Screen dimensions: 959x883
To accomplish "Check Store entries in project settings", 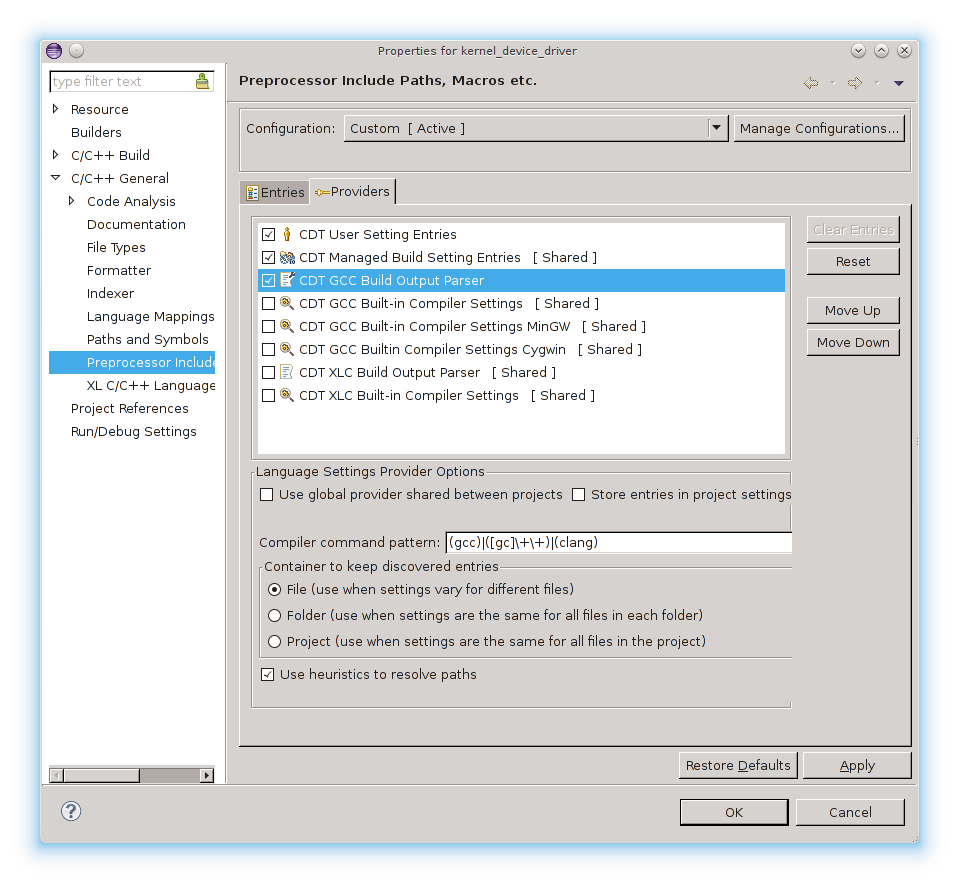I will point(579,494).
